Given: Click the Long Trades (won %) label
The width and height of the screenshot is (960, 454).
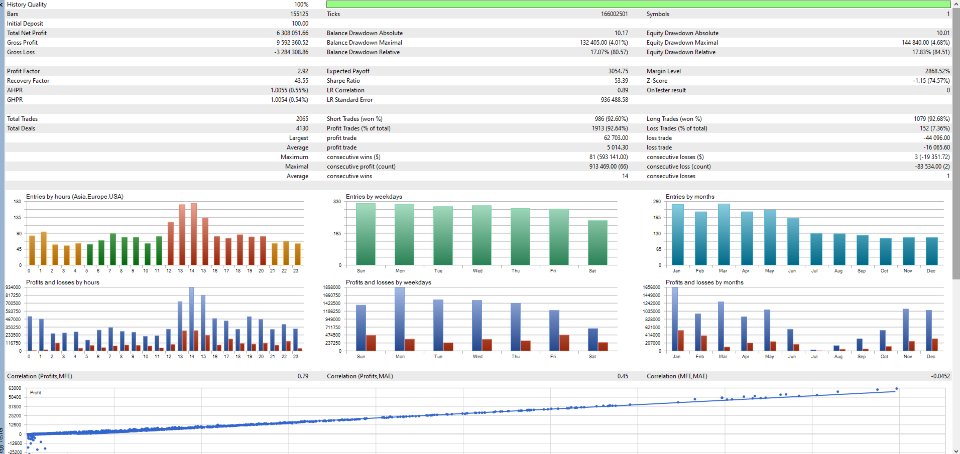Looking at the screenshot, I should [674, 119].
